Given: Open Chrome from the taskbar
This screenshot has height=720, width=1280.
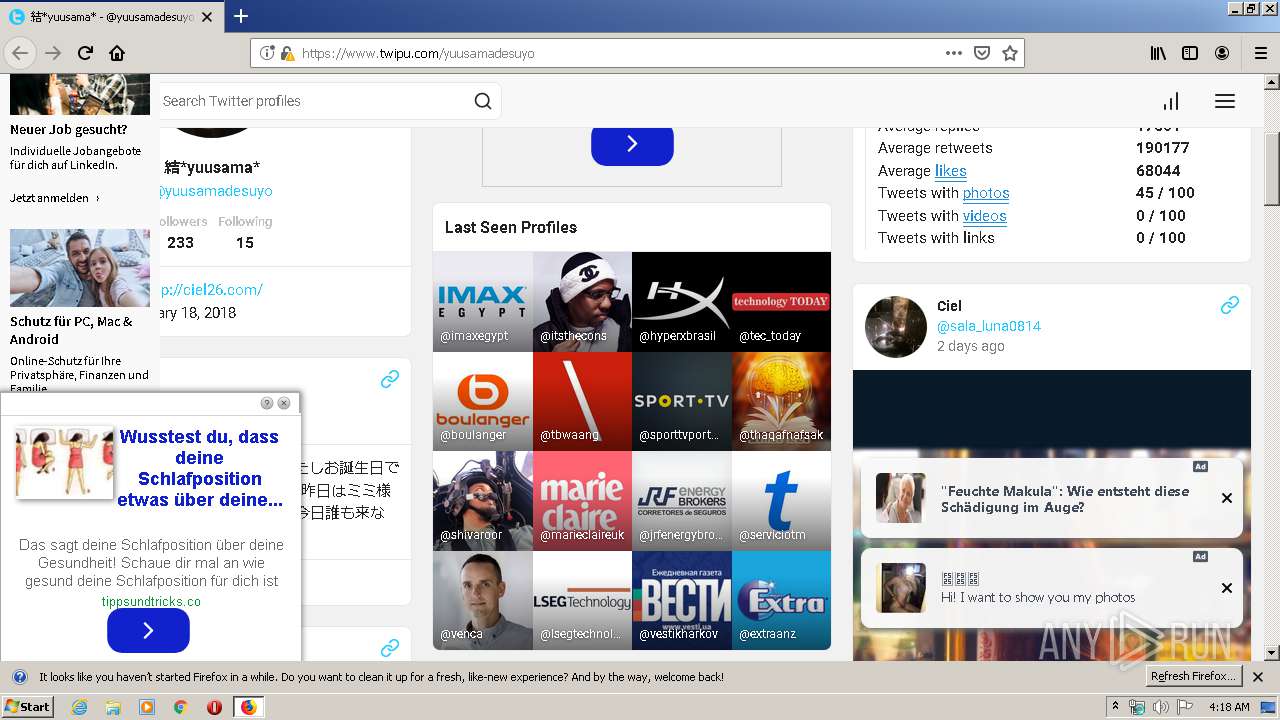Looking at the screenshot, I should (x=180, y=707).
